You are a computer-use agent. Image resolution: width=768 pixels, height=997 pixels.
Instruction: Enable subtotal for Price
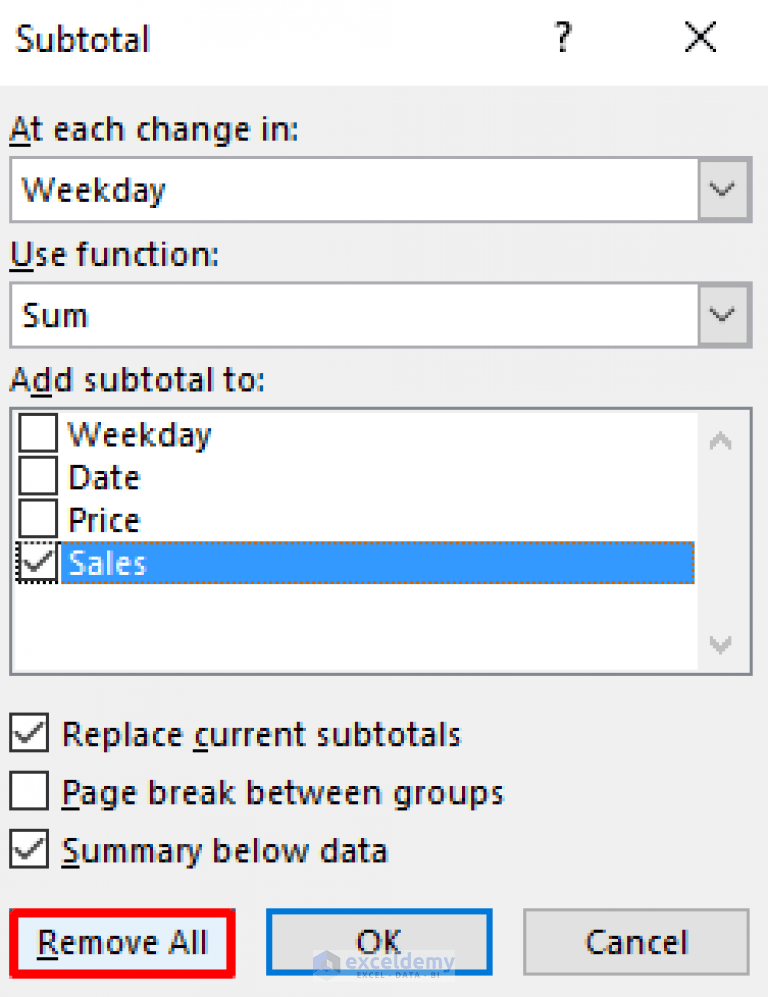coord(36,519)
